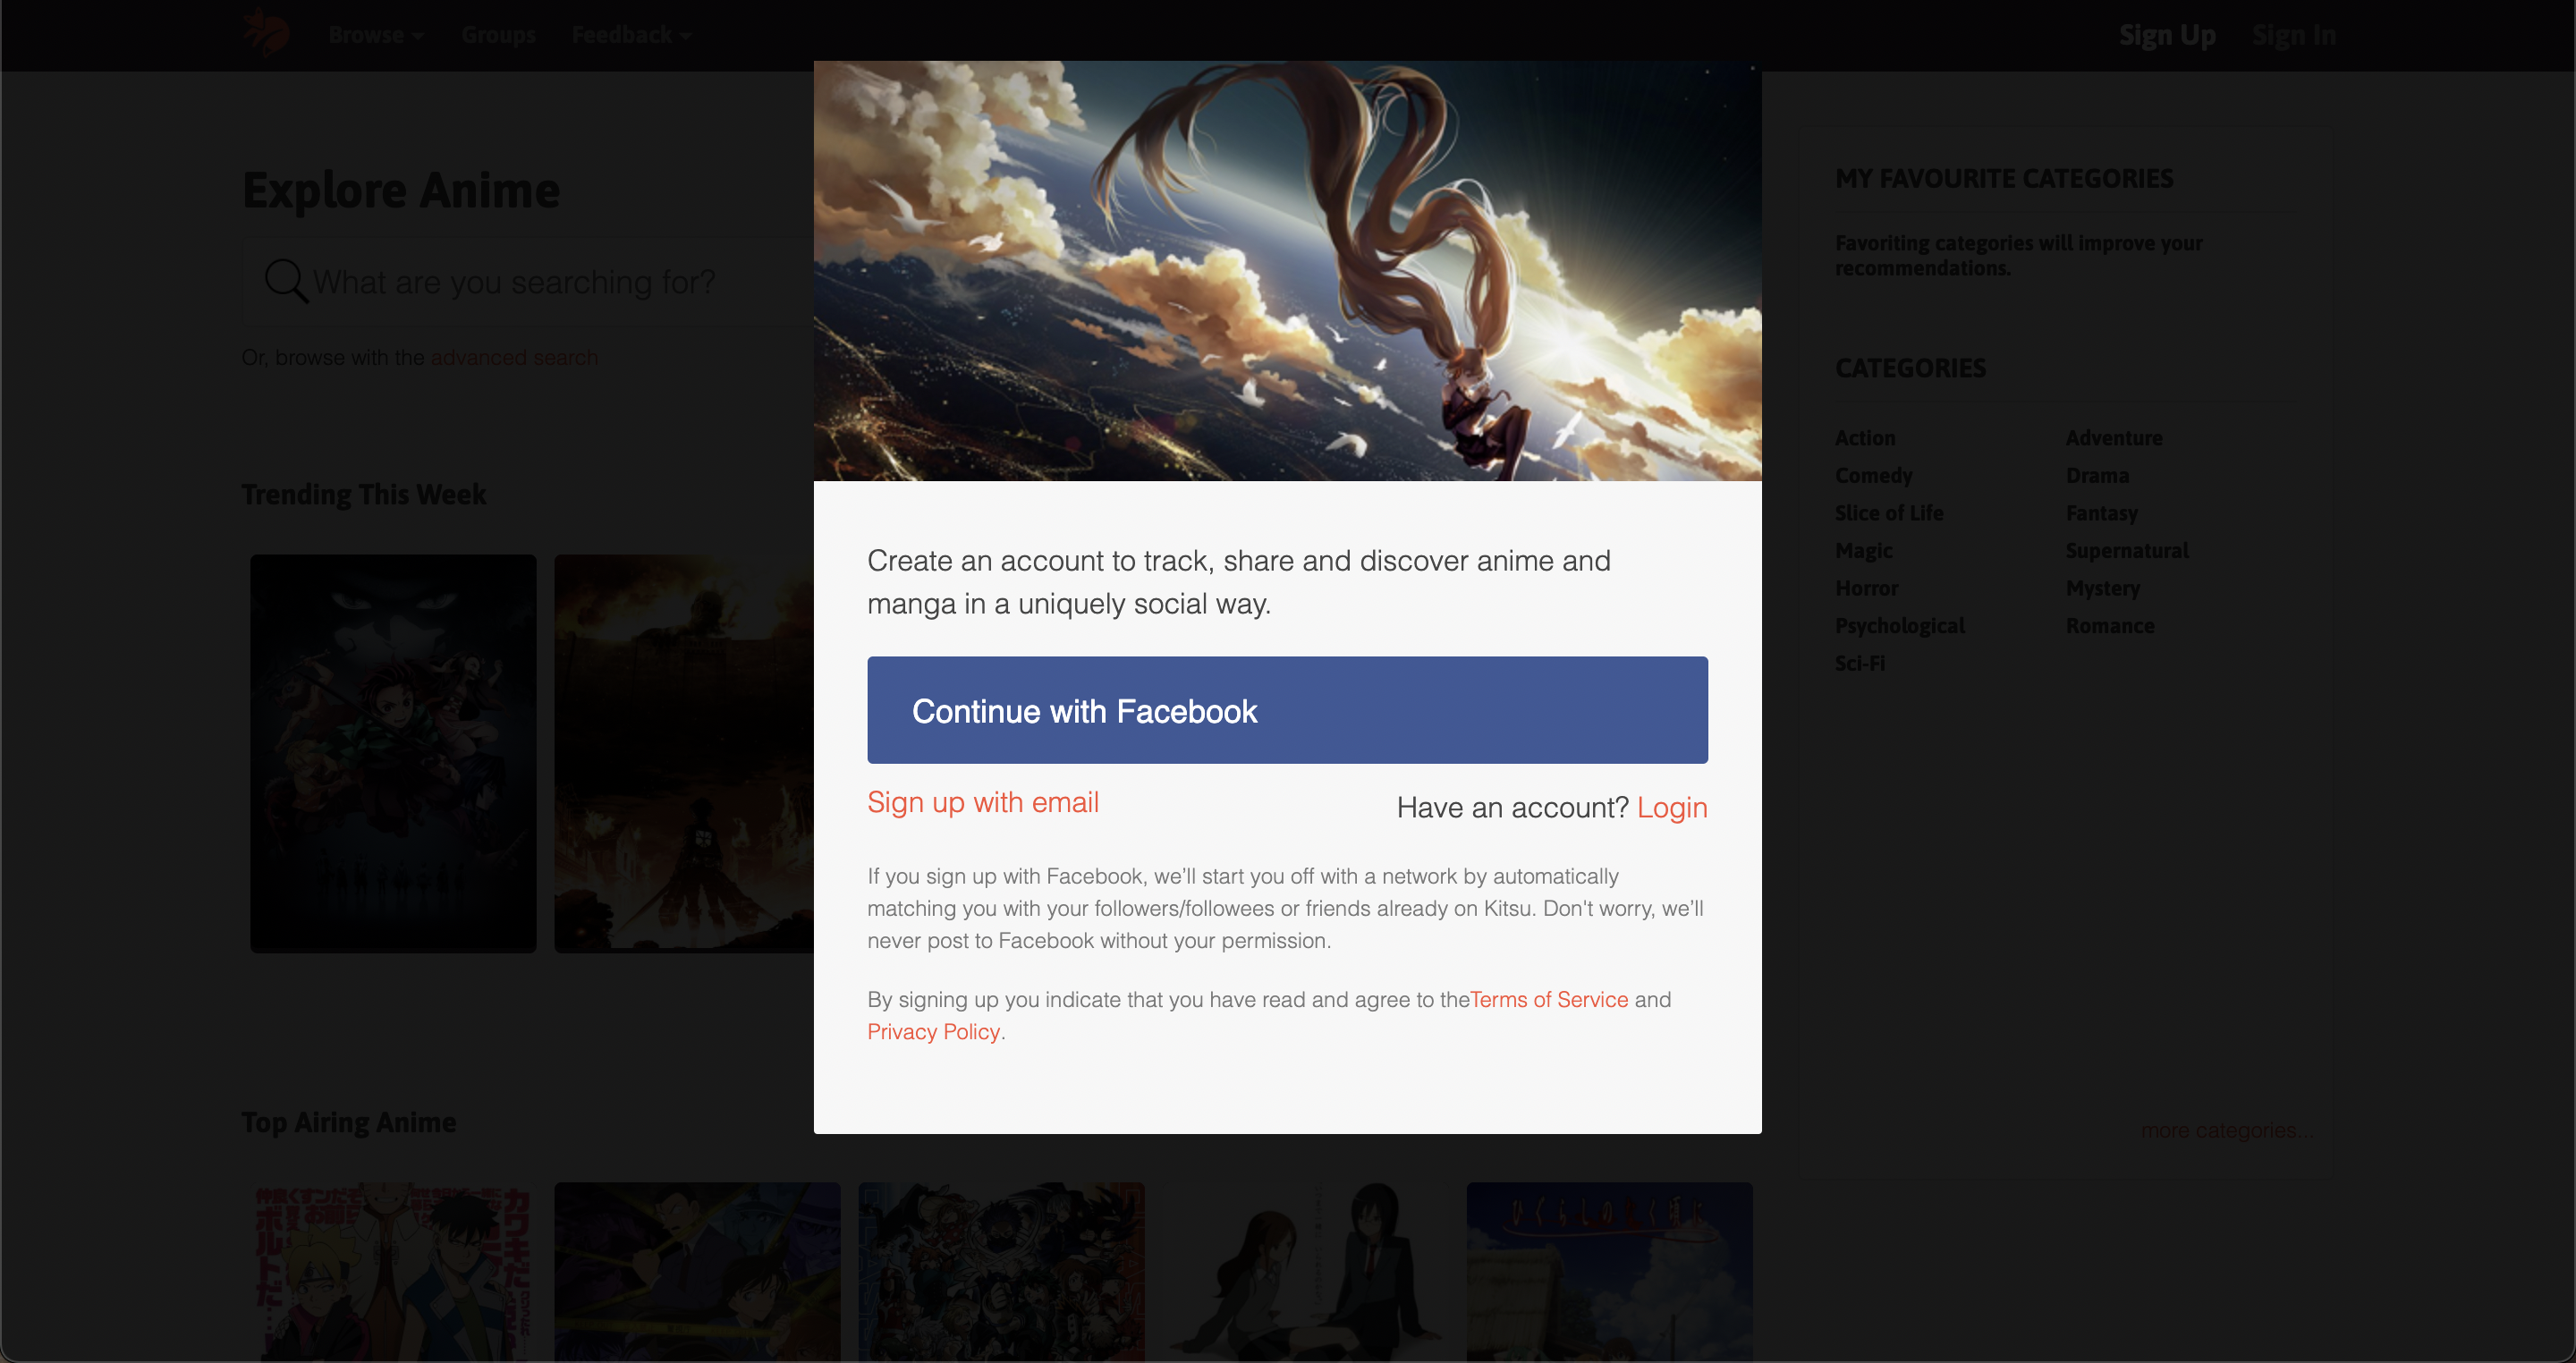
Task: Click the Kitsu fox logo icon
Action: click(x=266, y=33)
